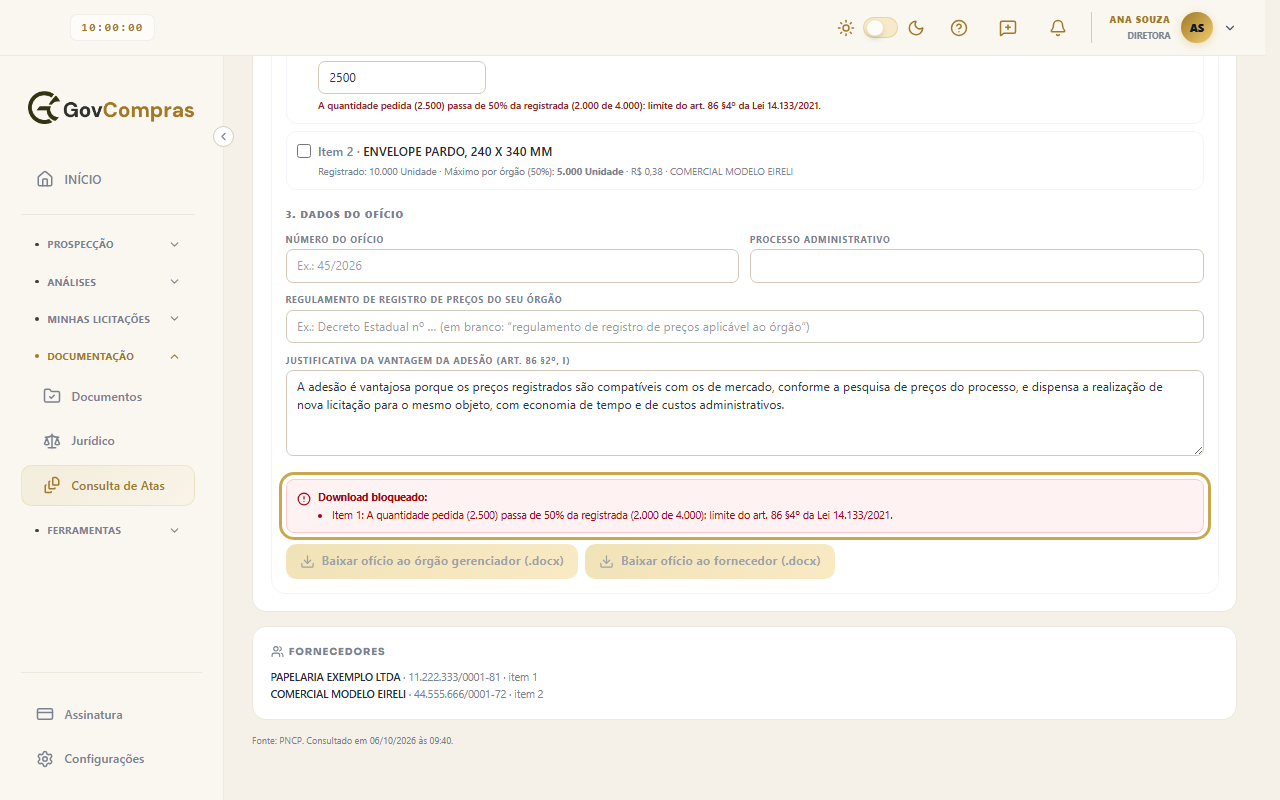Open the feedback message icon
The image size is (1280, 800).
(x=1008, y=28)
